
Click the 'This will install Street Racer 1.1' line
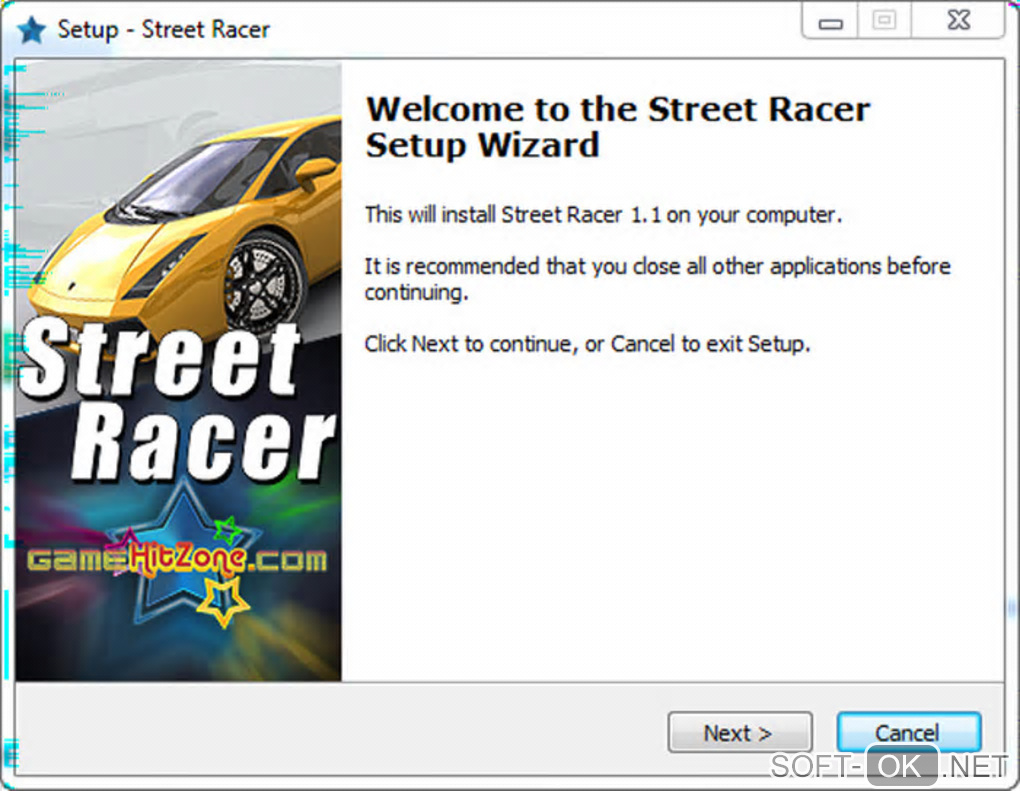coord(603,214)
